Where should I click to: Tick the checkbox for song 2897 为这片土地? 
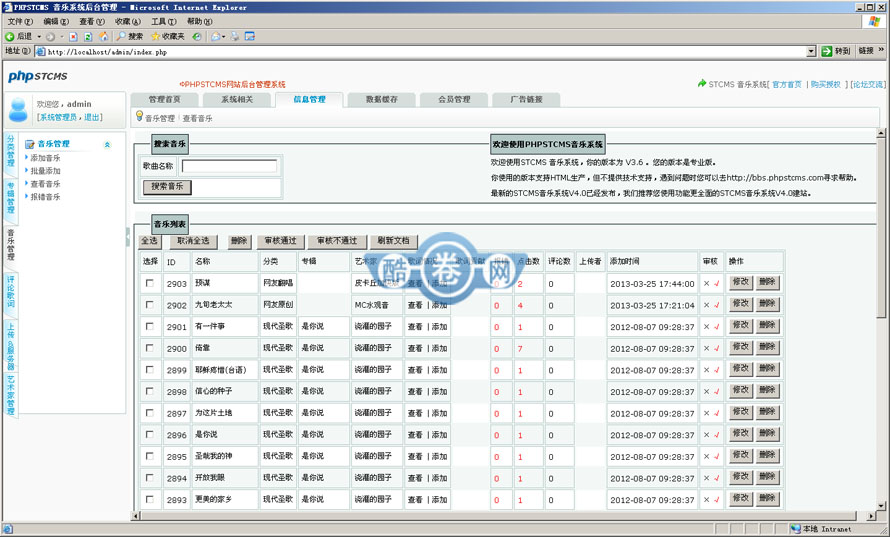tap(150, 413)
